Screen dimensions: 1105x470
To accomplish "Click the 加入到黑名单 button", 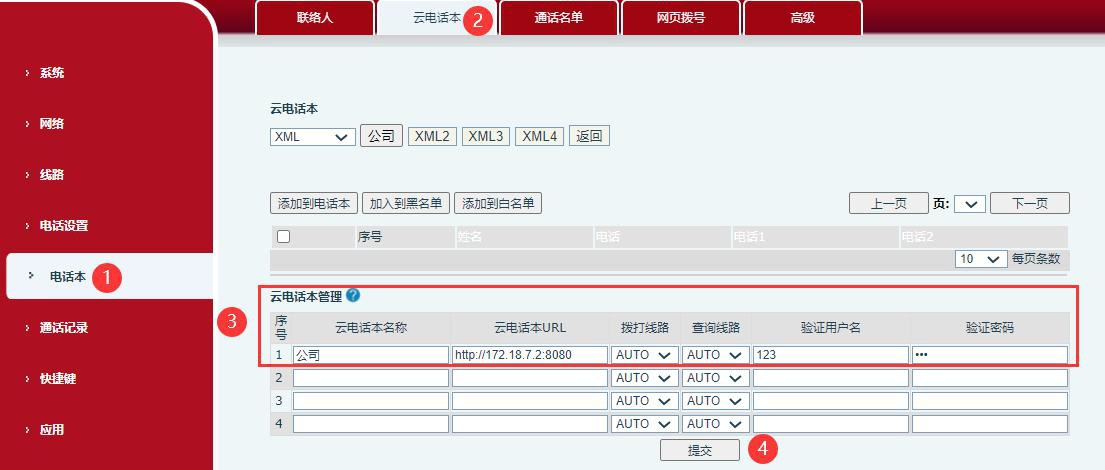I will click(x=406, y=204).
